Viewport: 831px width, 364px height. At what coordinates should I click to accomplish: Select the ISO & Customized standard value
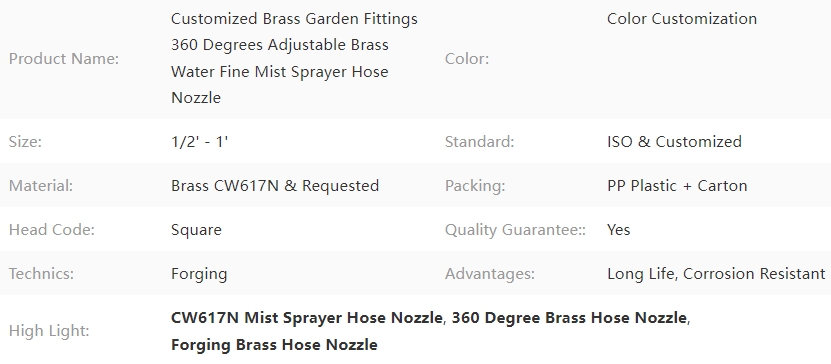tap(674, 142)
